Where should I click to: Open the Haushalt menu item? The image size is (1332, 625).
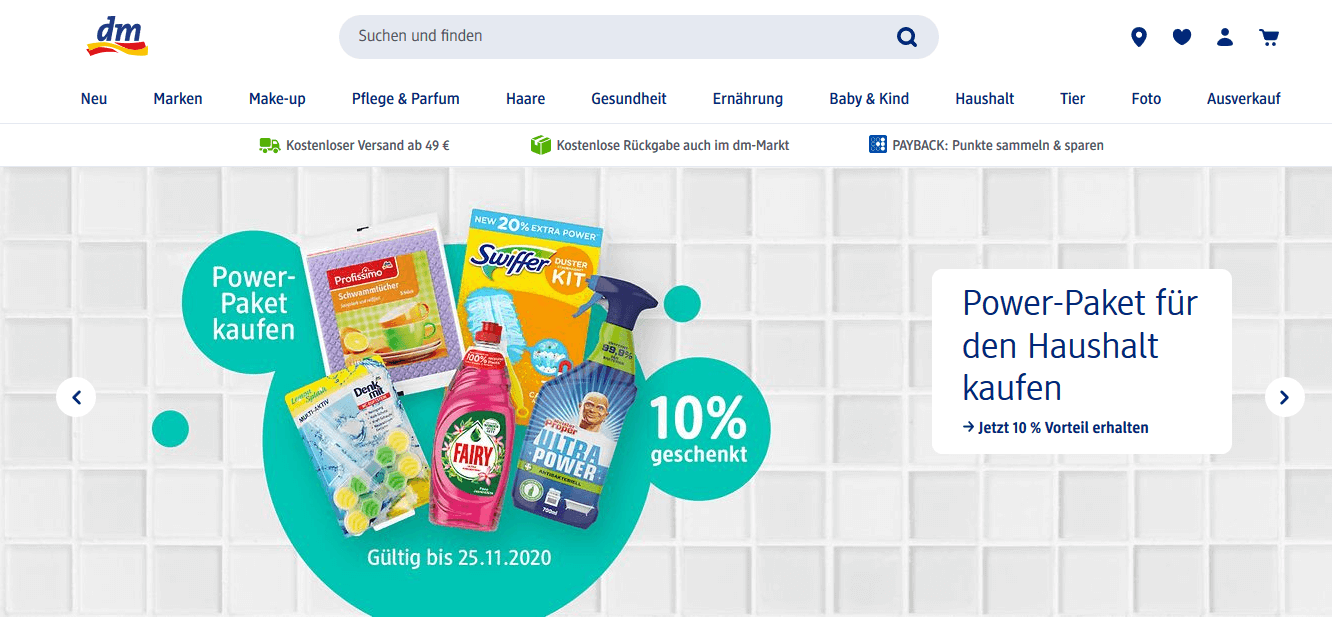(x=984, y=98)
